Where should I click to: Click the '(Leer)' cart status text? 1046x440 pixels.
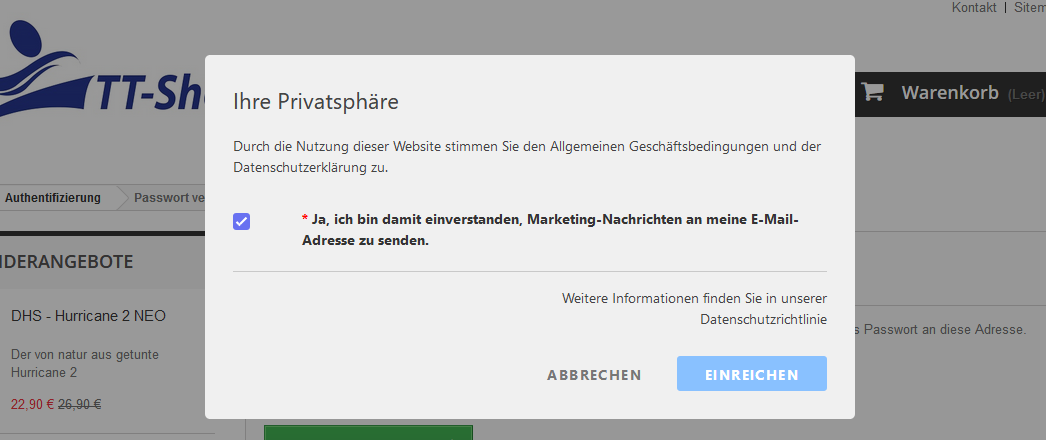[1026, 95]
